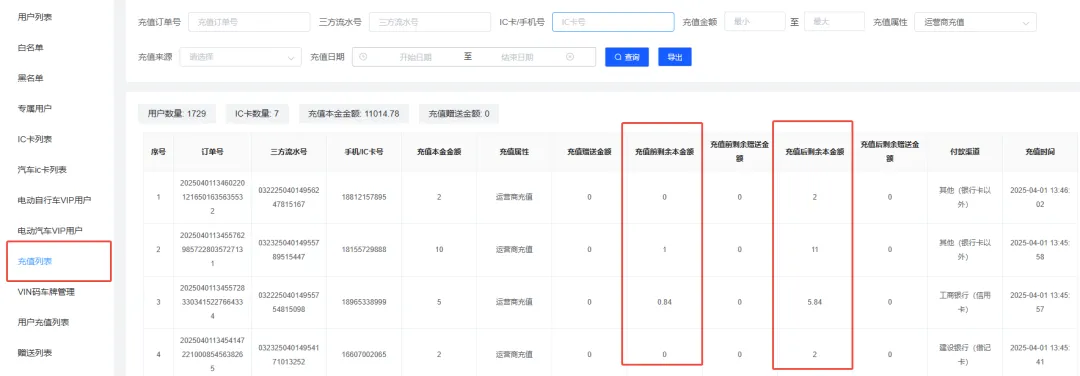Open 赠送列表 in the sidebar
Screen dimensions: 1080x376
pos(34,353)
